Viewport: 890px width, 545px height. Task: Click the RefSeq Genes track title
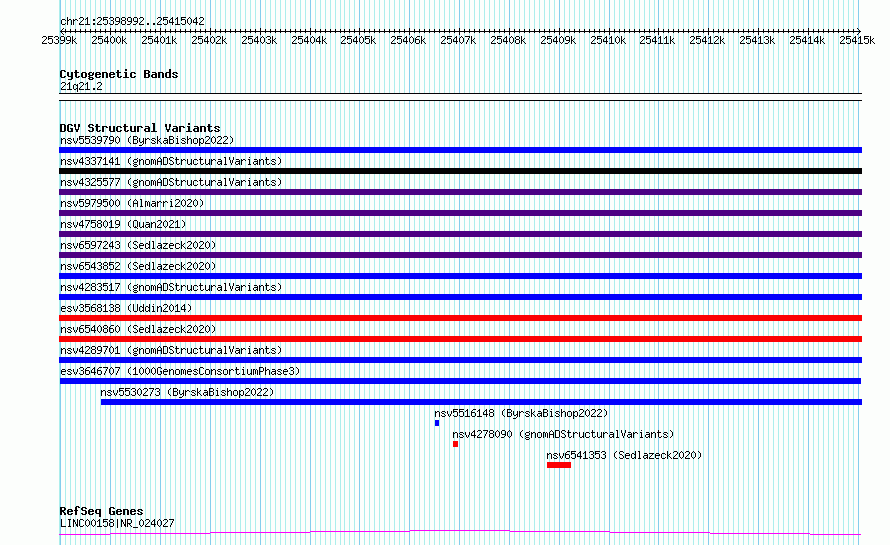pos(101,512)
